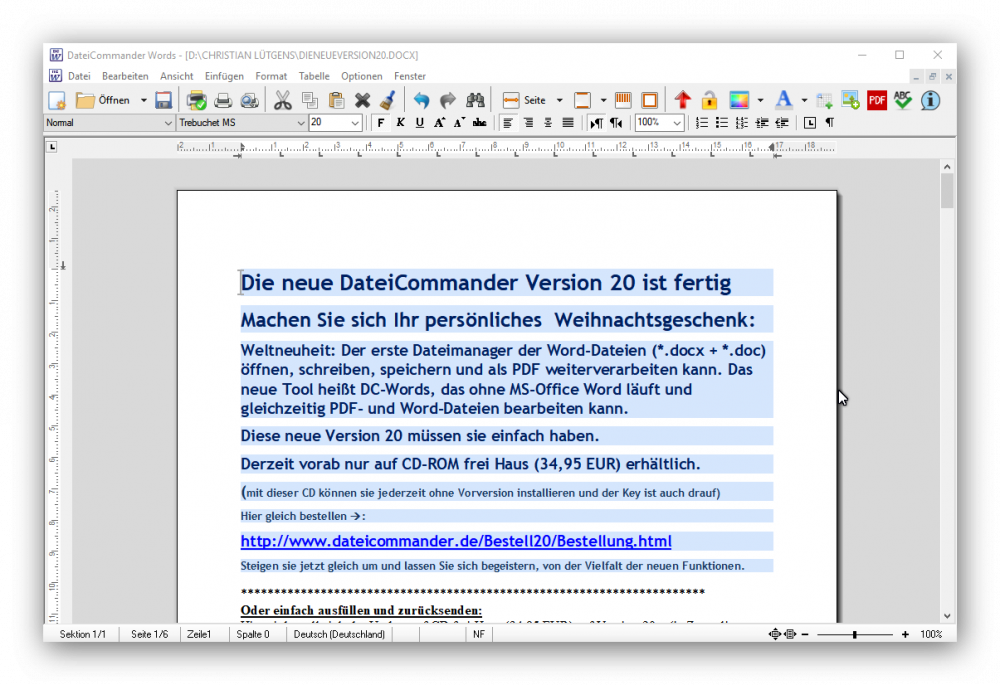The image size is (1000, 685).
Task: Toggle bold with the F button
Action: coord(380,123)
